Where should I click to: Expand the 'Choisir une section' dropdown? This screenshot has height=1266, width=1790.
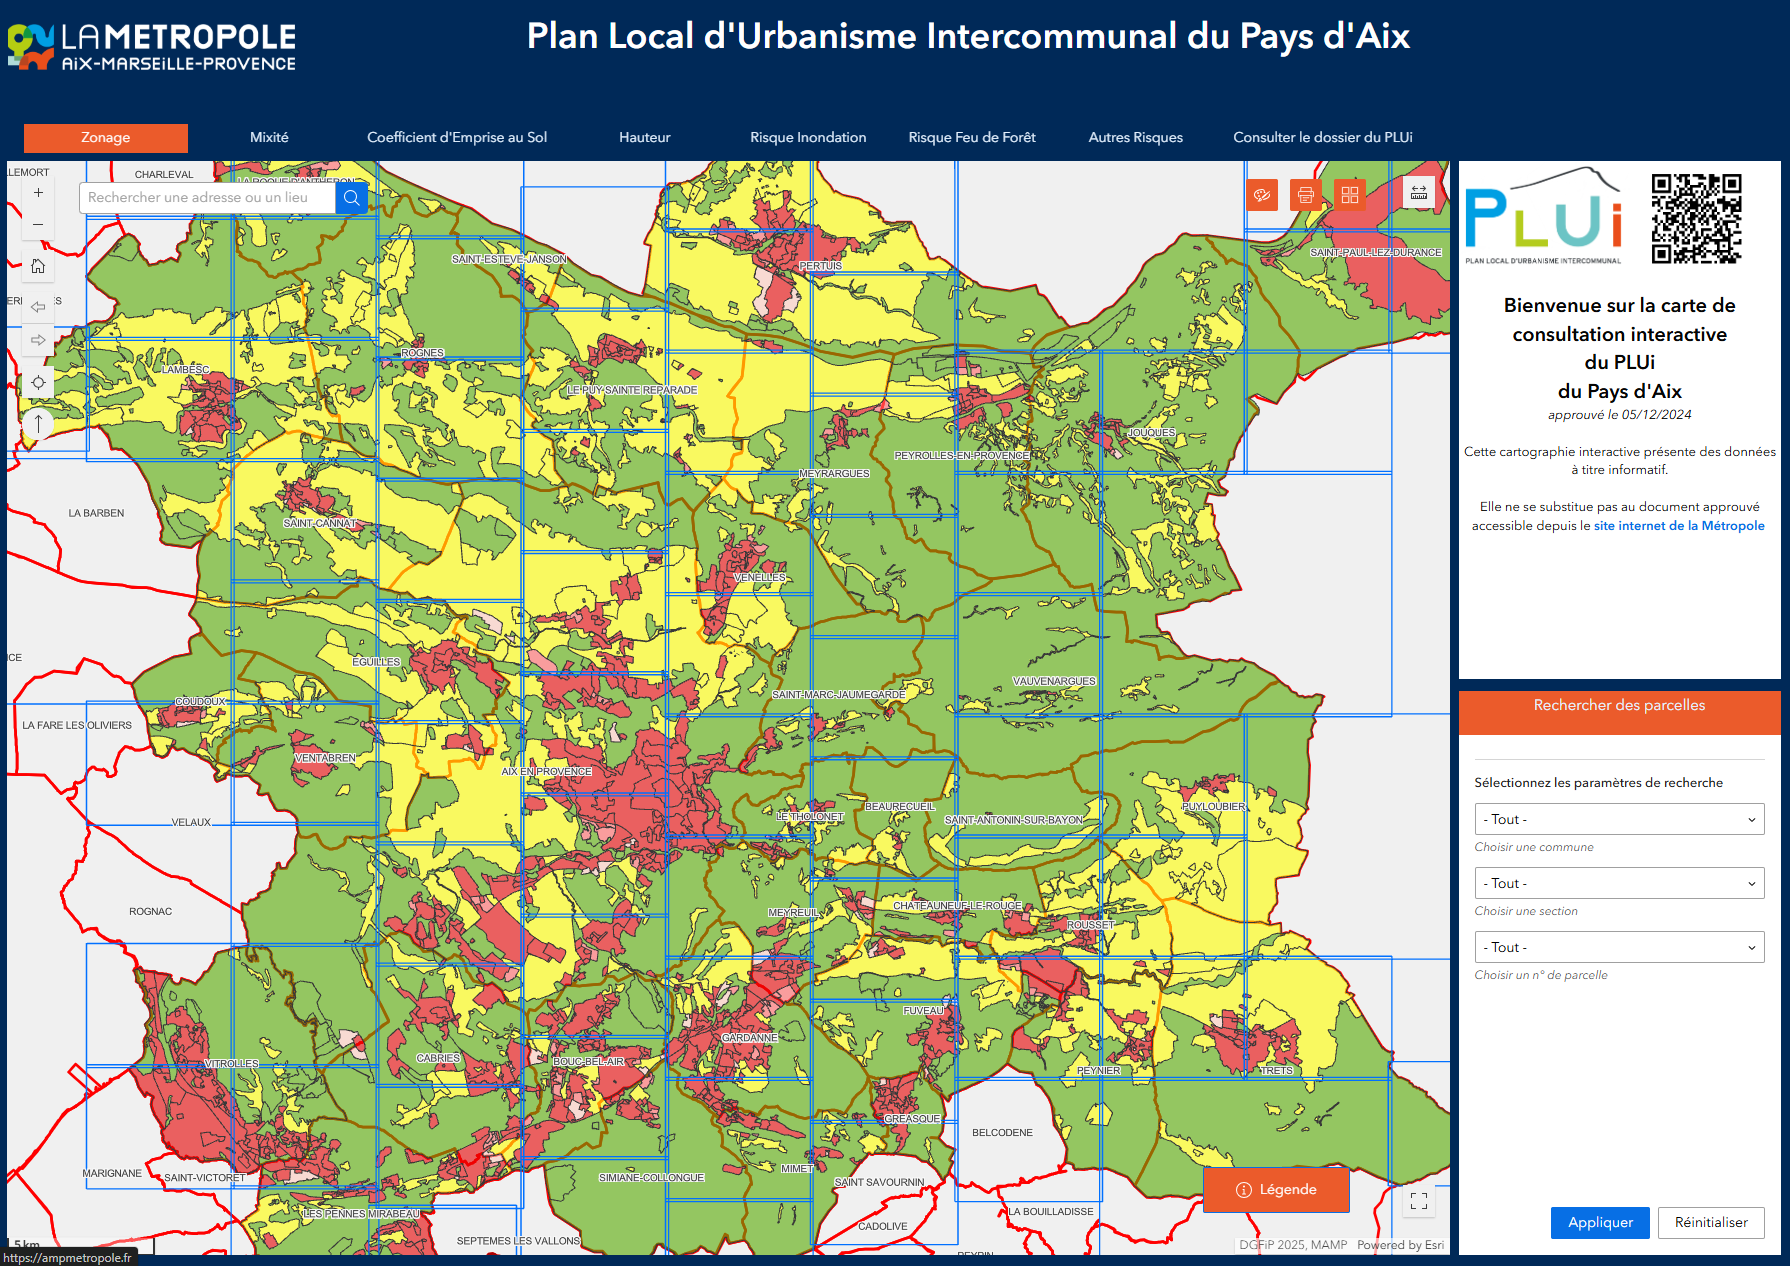1618,883
